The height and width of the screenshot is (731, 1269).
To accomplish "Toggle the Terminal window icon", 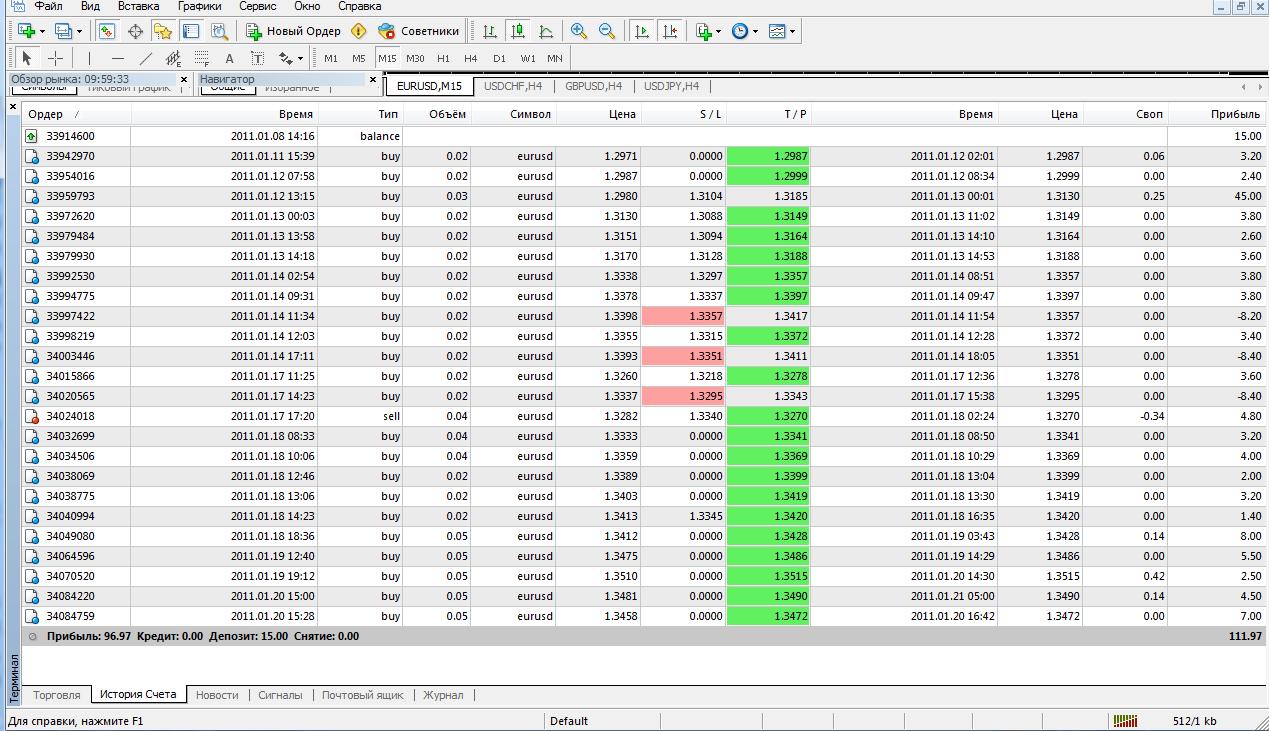I will pyautogui.click(x=190, y=31).
